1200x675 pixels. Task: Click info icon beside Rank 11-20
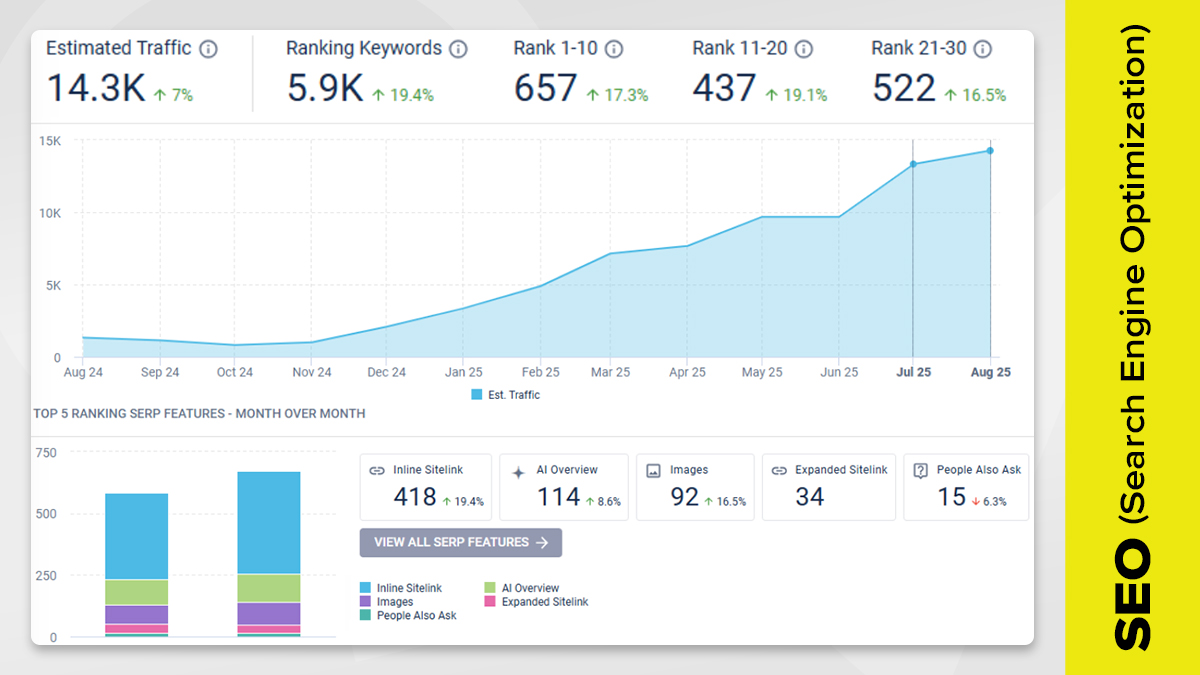804,49
